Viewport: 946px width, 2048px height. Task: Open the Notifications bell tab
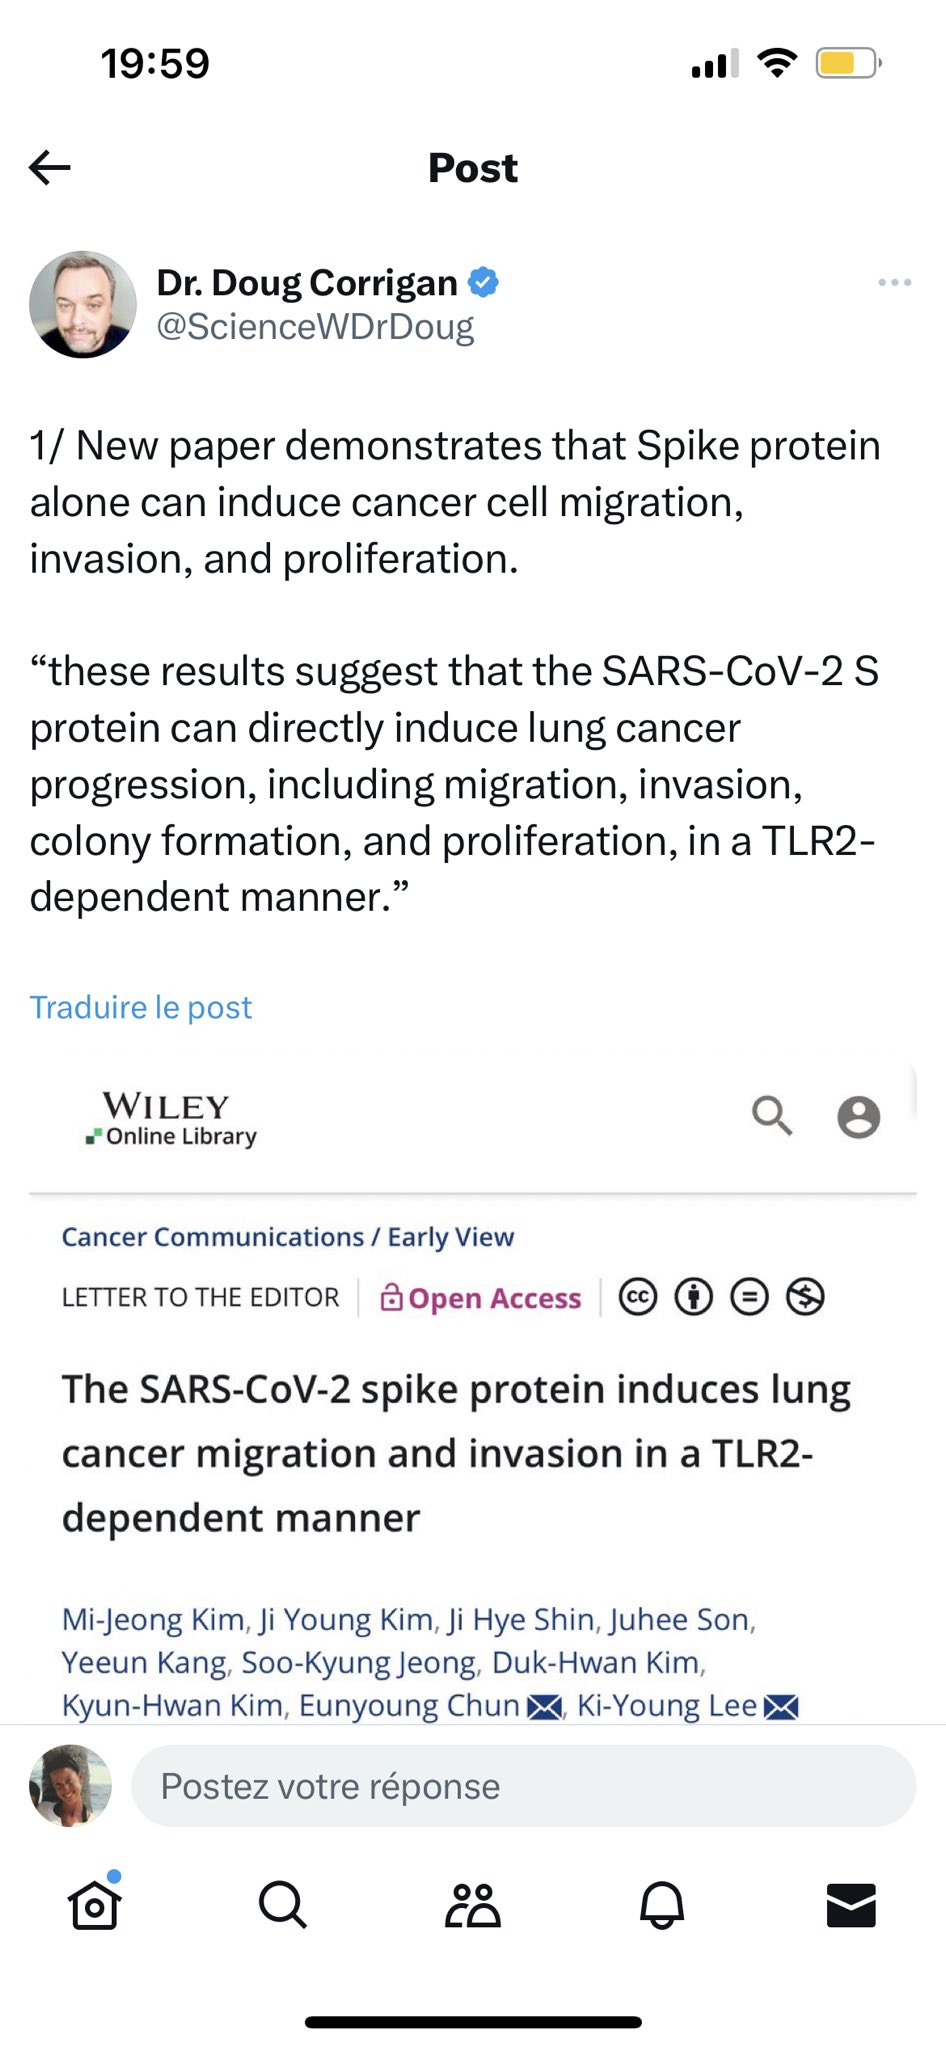point(662,1904)
